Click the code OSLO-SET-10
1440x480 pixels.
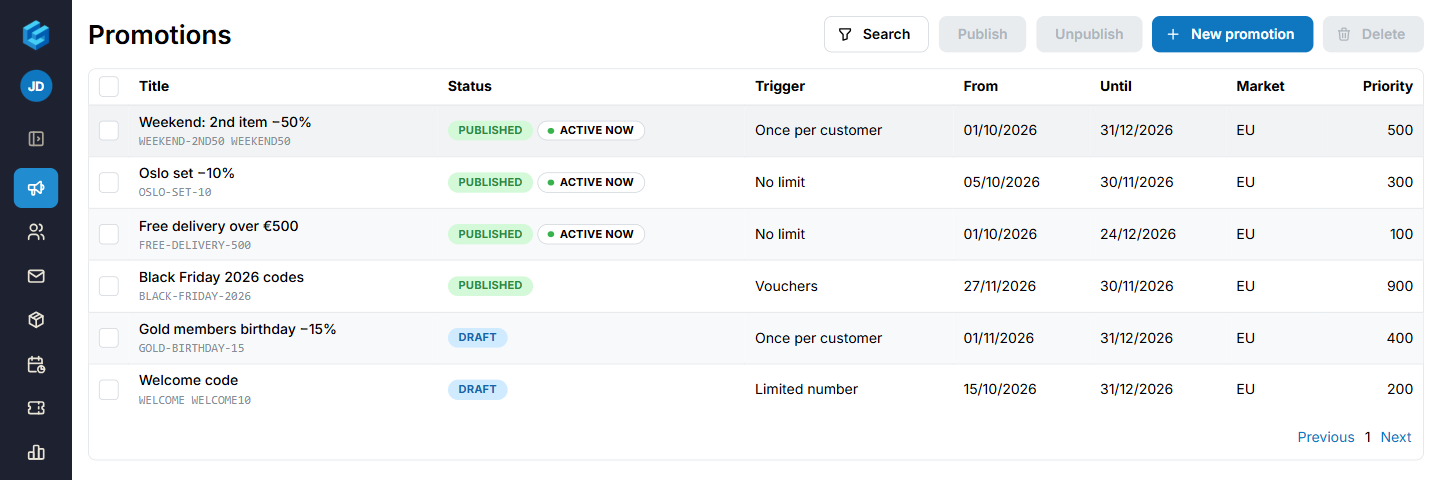point(175,193)
